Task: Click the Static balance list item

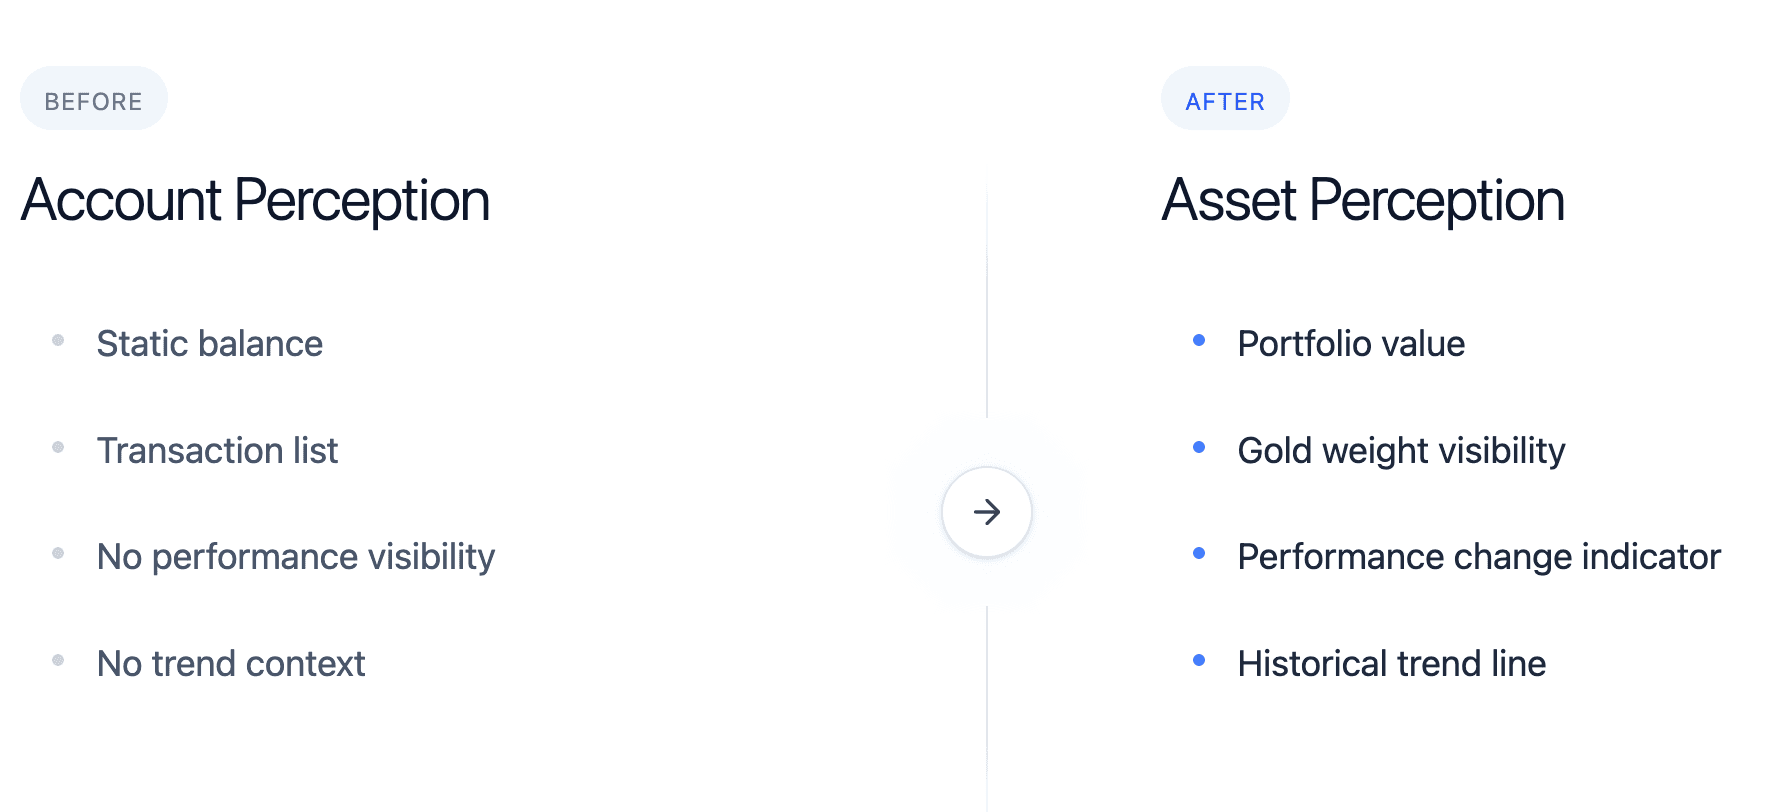Action: coord(210,344)
